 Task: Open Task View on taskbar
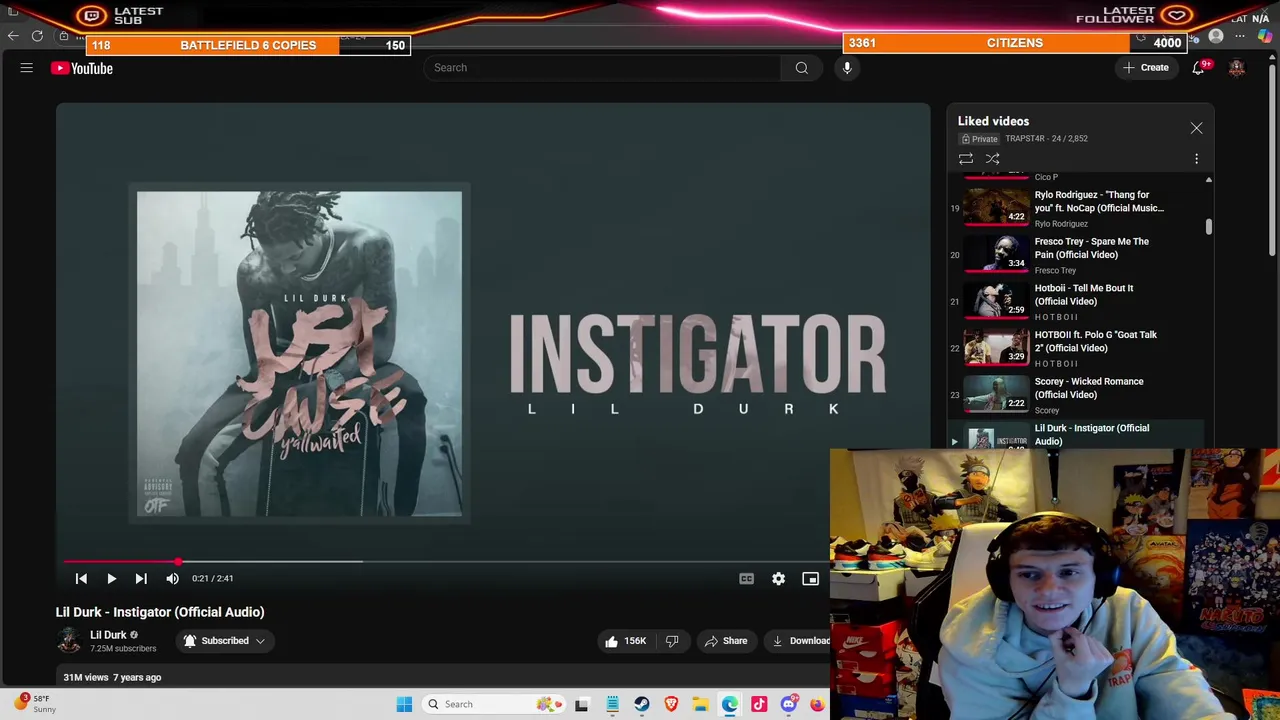pos(582,704)
